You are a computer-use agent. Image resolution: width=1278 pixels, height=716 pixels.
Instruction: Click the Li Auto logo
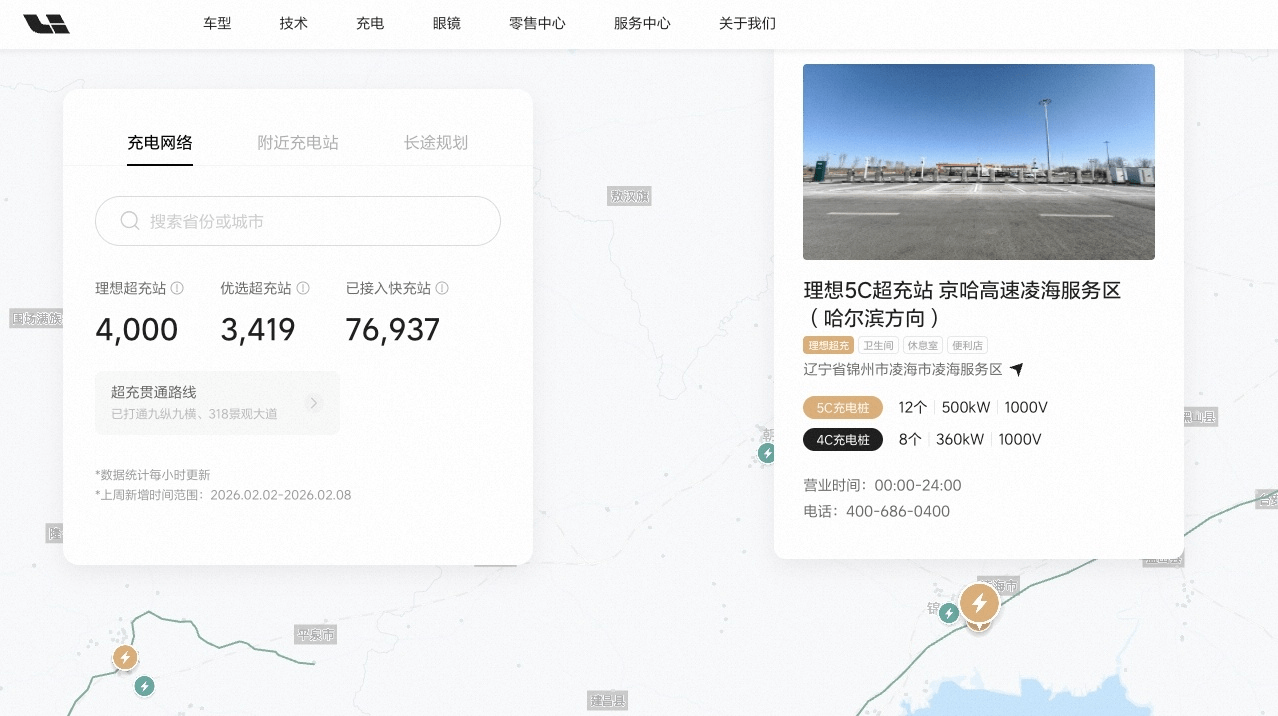tap(46, 24)
